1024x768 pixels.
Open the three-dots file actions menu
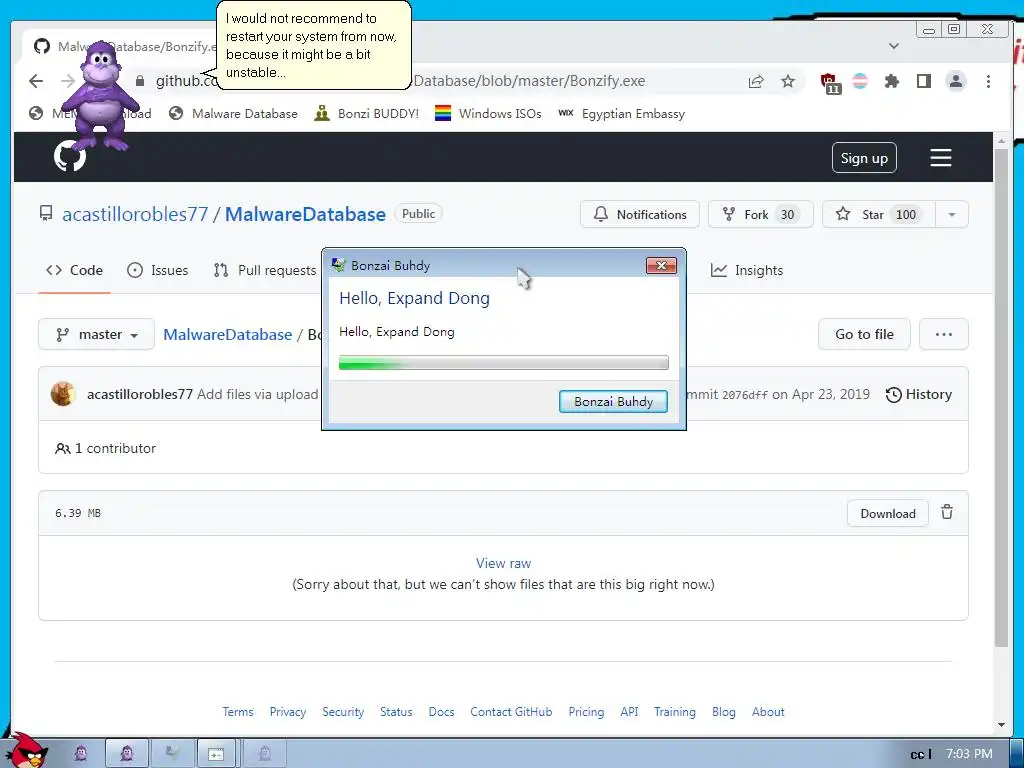pyautogui.click(x=944, y=334)
